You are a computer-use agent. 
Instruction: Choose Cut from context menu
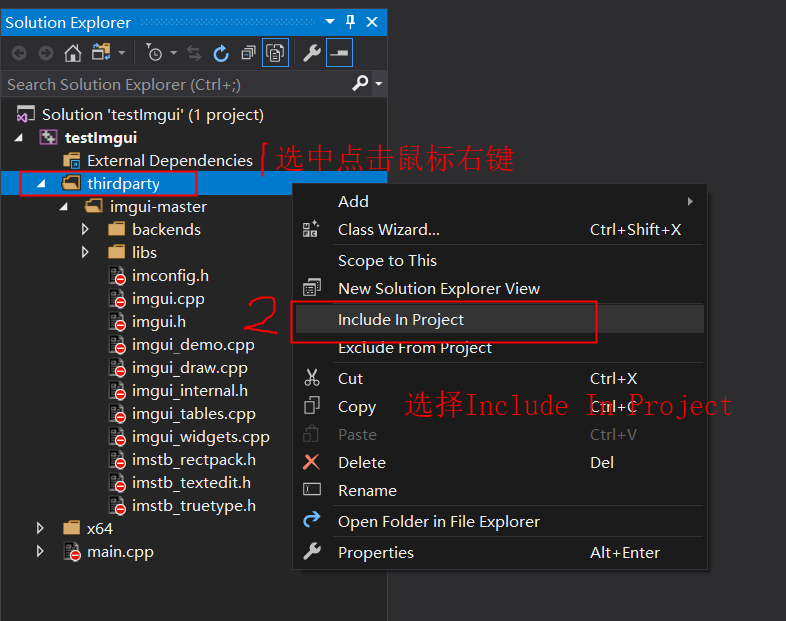coord(500,378)
